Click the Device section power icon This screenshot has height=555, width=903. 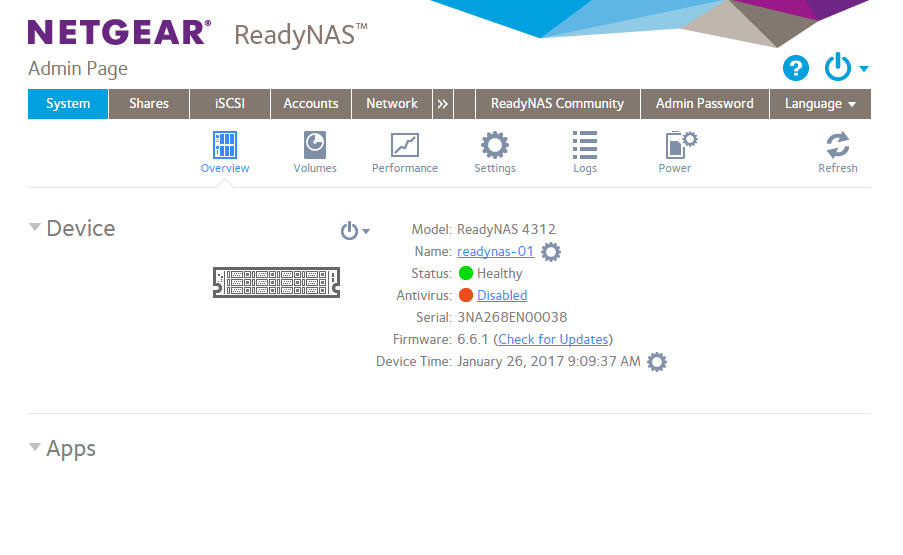point(349,230)
